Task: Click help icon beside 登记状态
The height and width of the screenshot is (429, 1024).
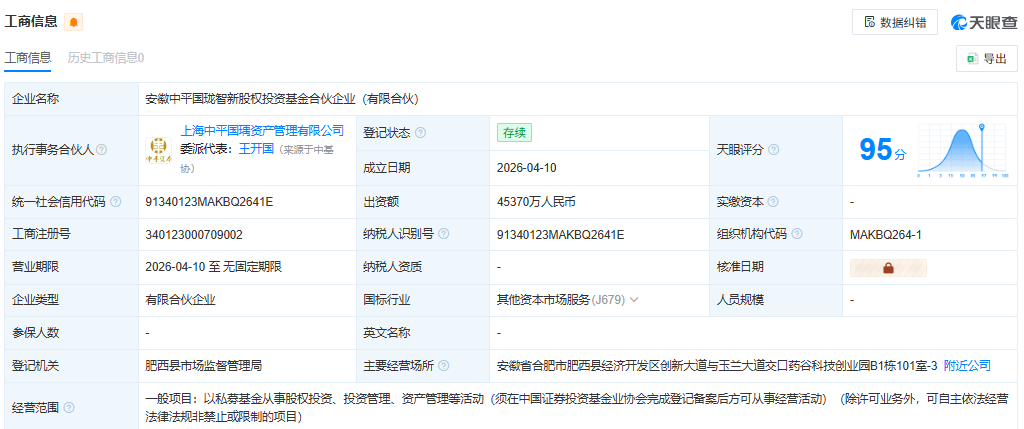Action: tap(421, 133)
